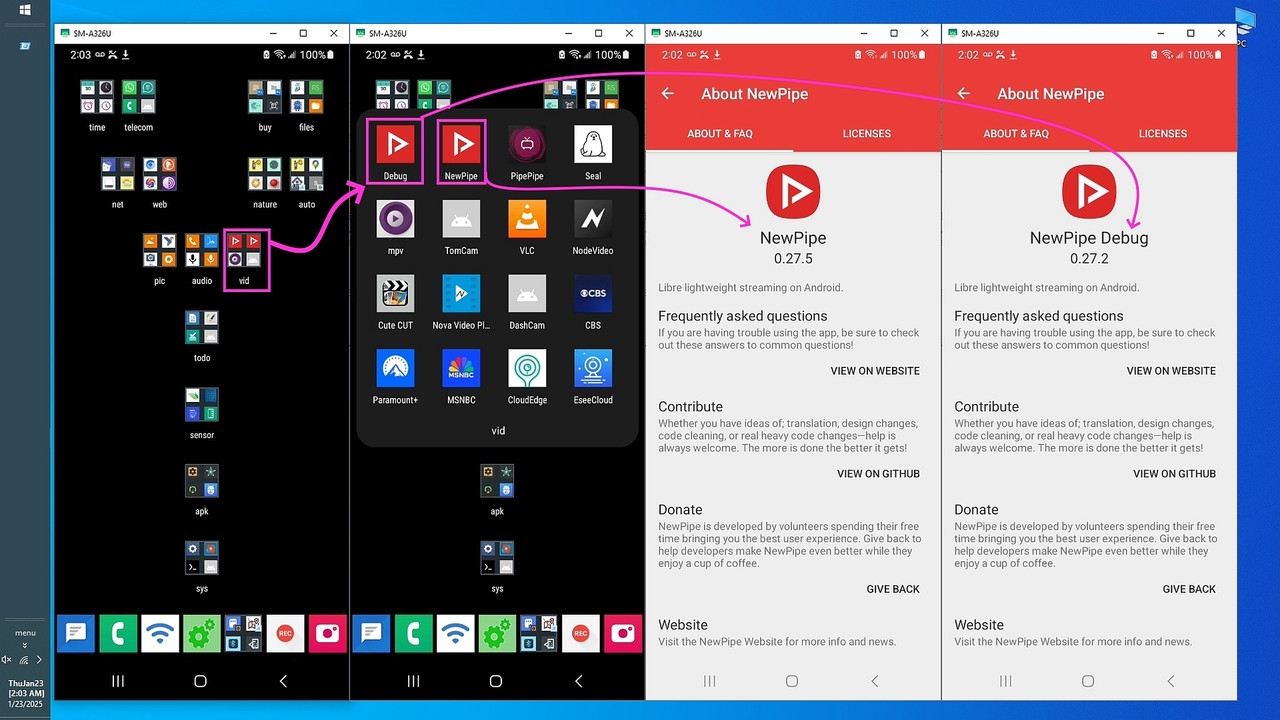The width and height of the screenshot is (1280, 720).
Task: Tap REC recorder in home screen window dock
Action: pyautogui.click(x=285, y=633)
